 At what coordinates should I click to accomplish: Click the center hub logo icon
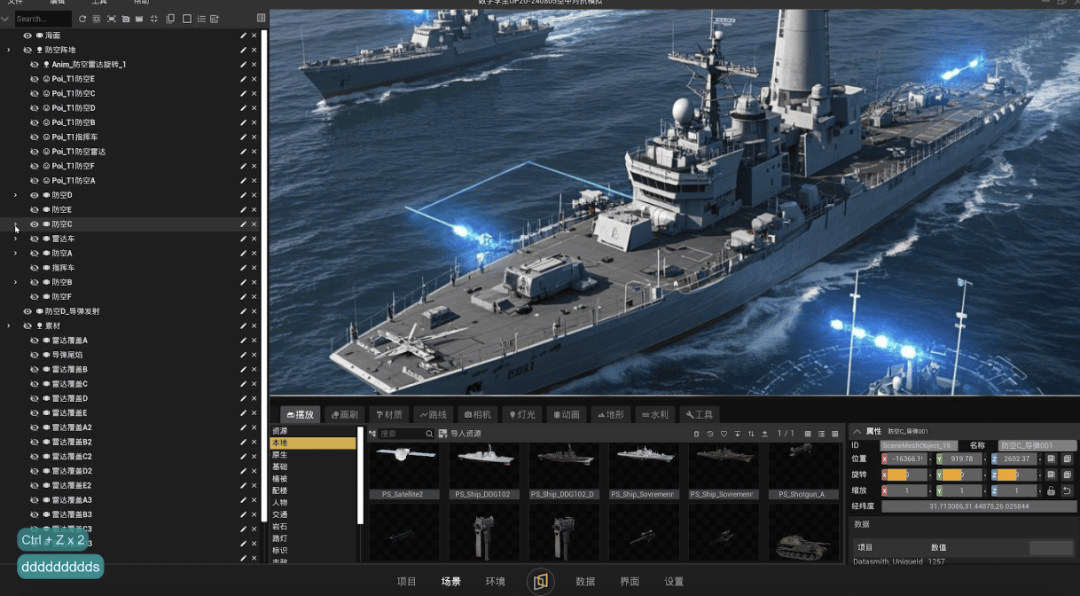(541, 581)
